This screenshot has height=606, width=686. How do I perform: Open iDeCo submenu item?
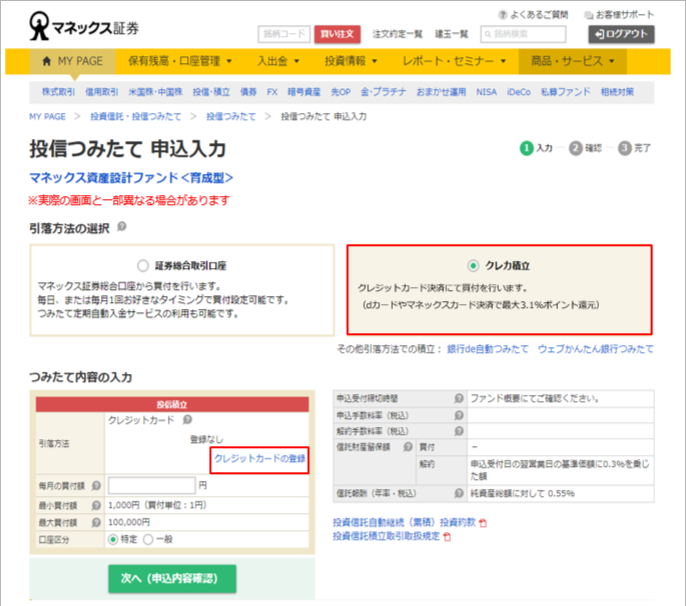point(518,92)
